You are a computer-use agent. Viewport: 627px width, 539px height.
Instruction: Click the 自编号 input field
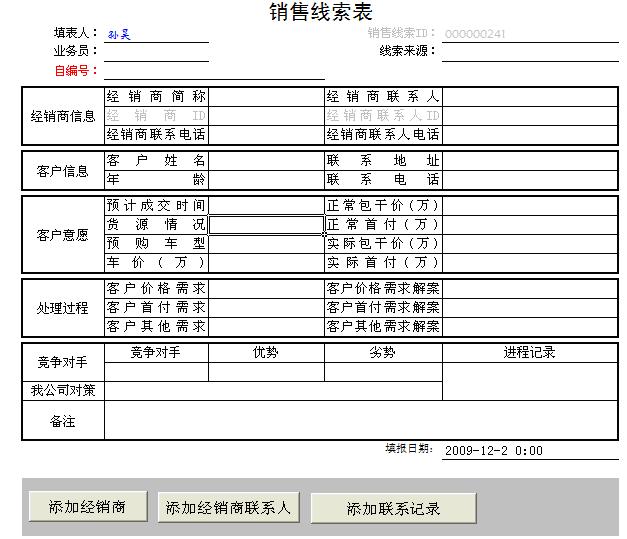click(x=214, y=71)
